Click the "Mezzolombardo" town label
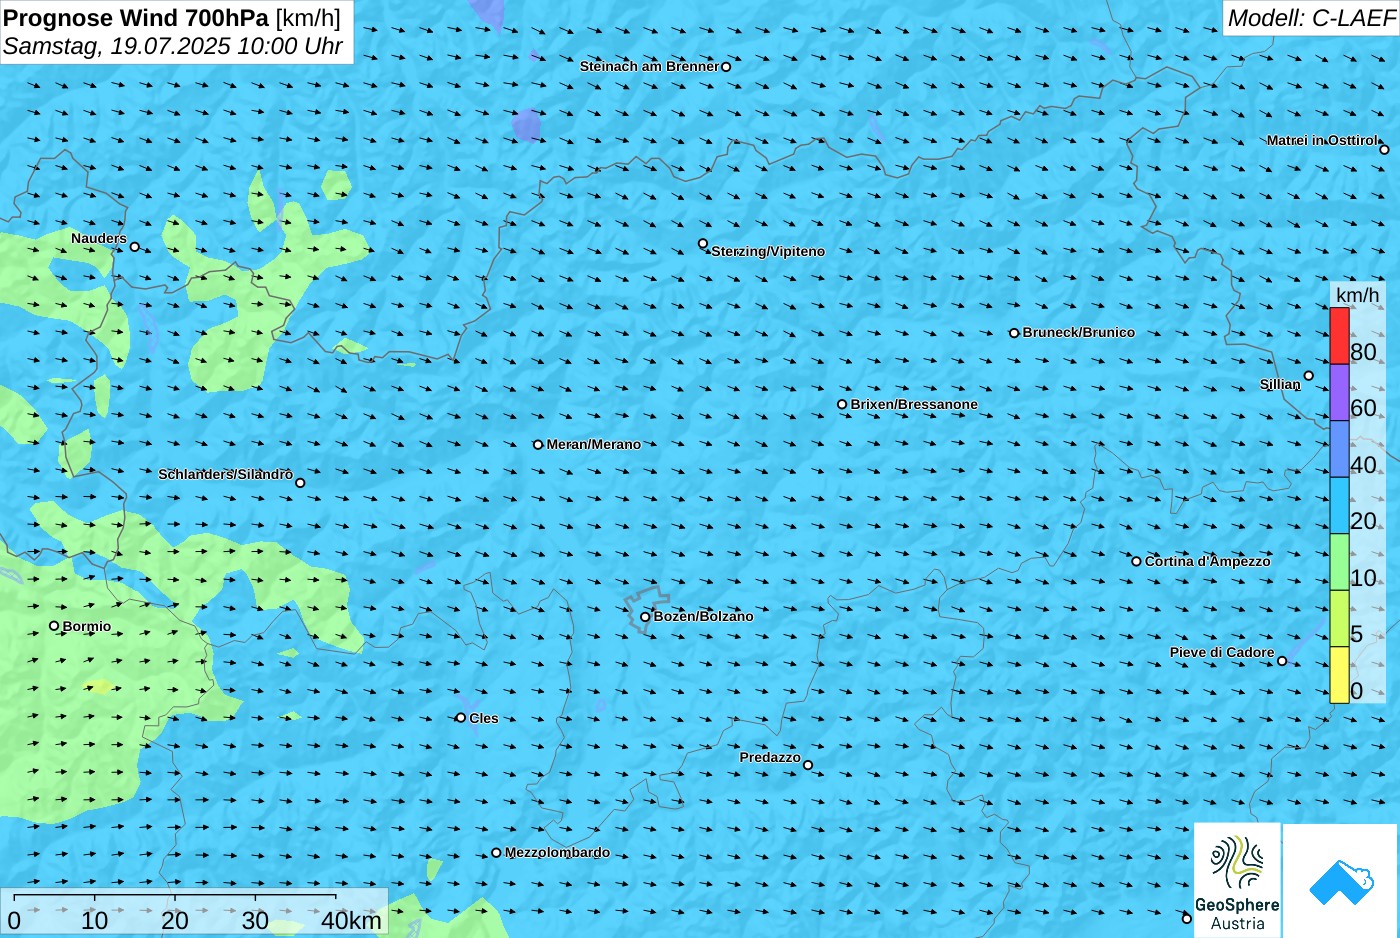This screenshot has width=1400, height=938. click(x=557, y=853)
